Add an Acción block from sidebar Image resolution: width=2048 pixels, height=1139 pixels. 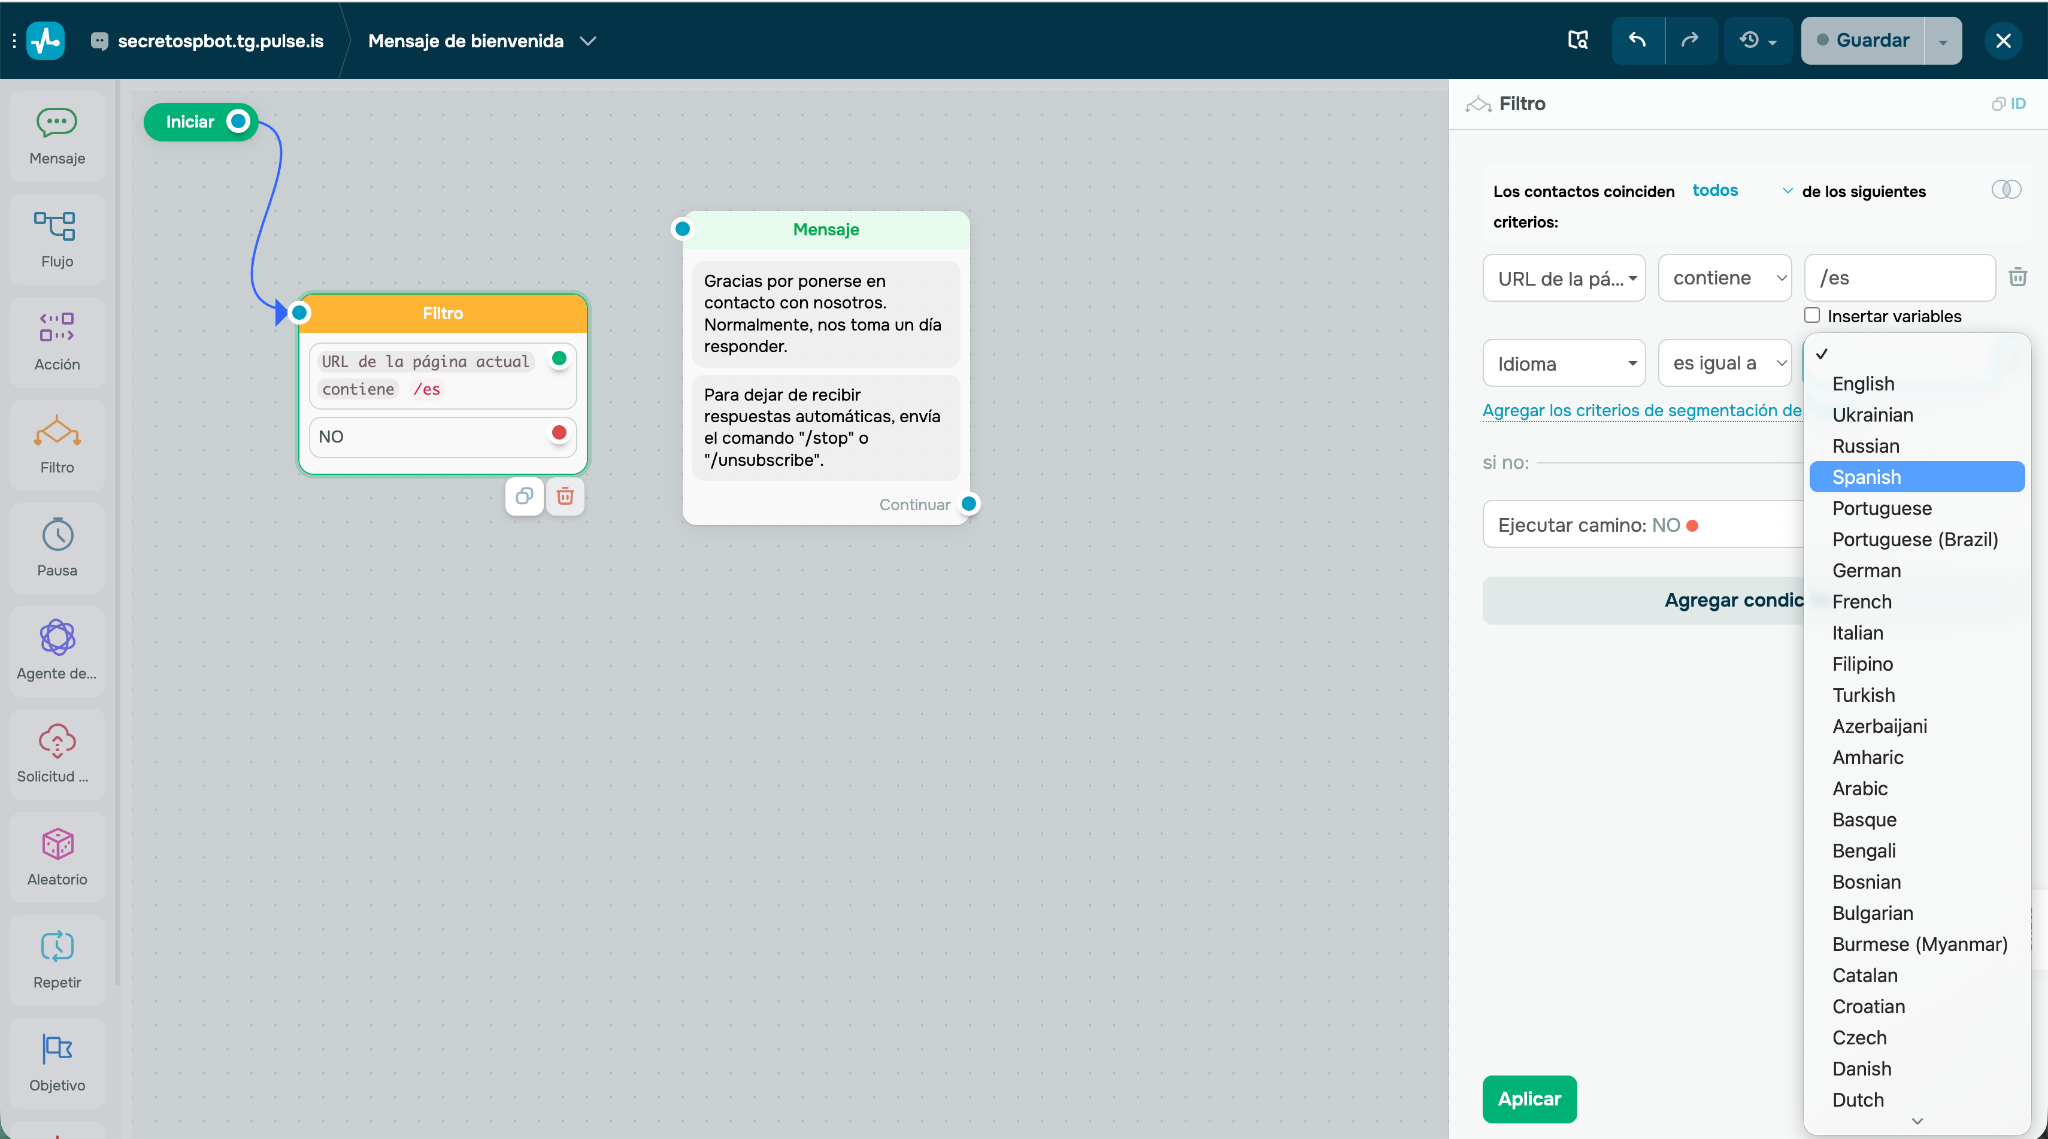click(57, 343)
